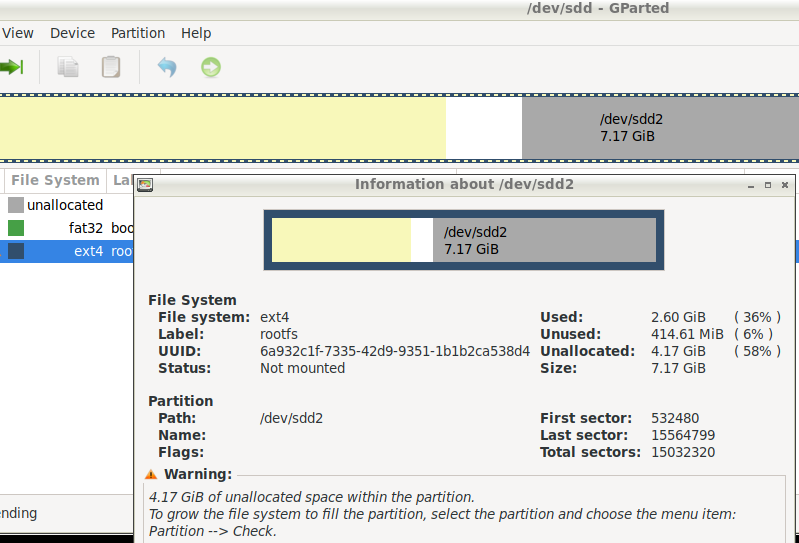Open the Partition menu
The height and width of the screenshot is (543, 799).
pos(138,33)
